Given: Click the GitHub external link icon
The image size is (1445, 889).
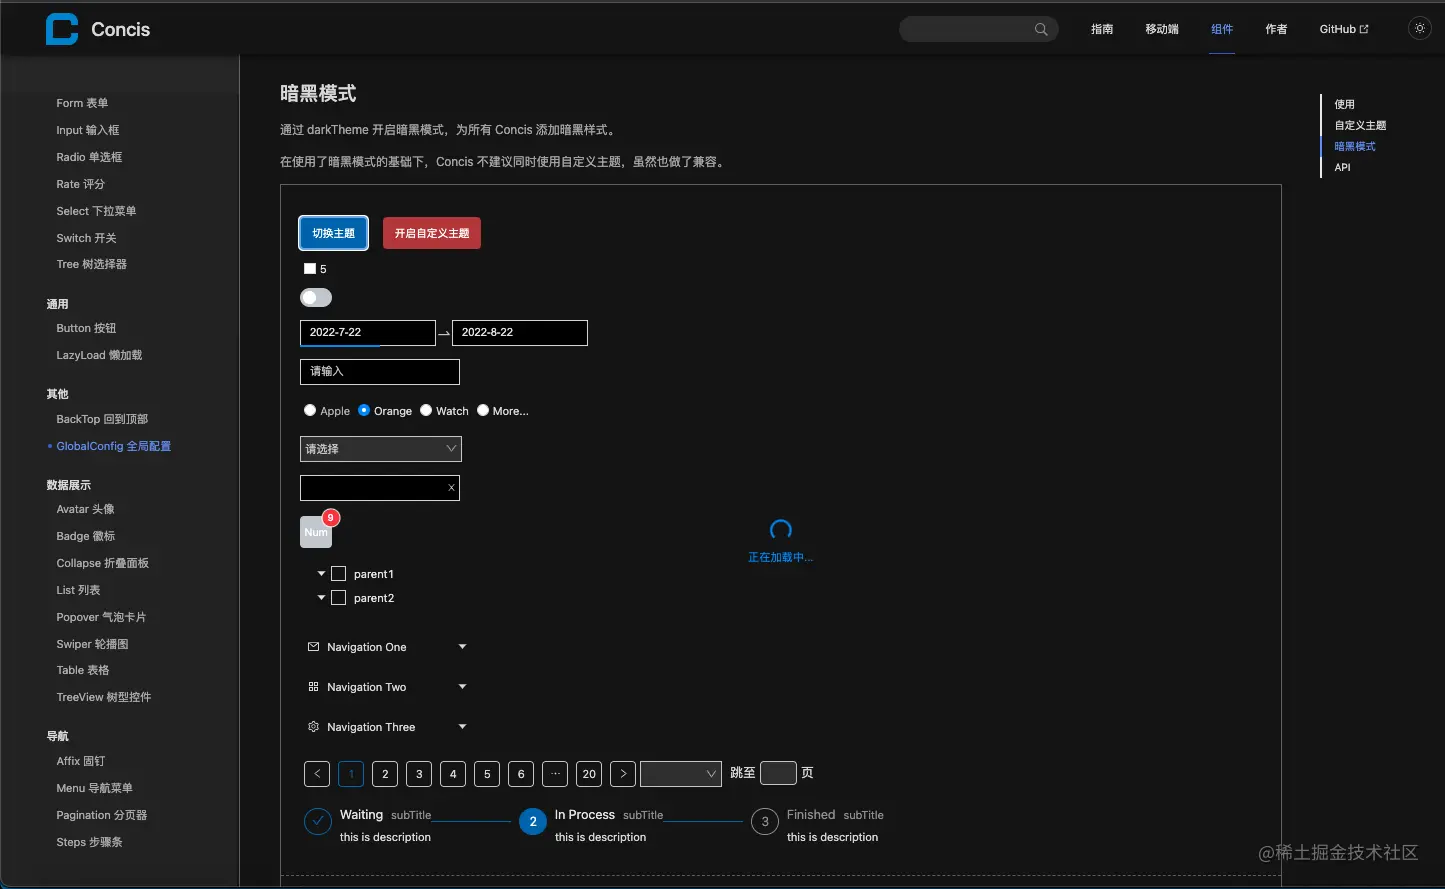Looking at the screenshot, I should 1364,29.
